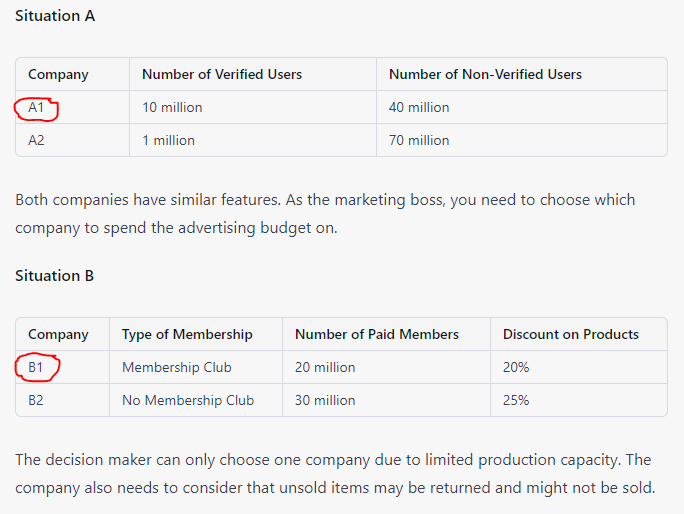Screen dimensions: 684x514
Task: Click the Type of Membership header
Action: click(187, 334)
